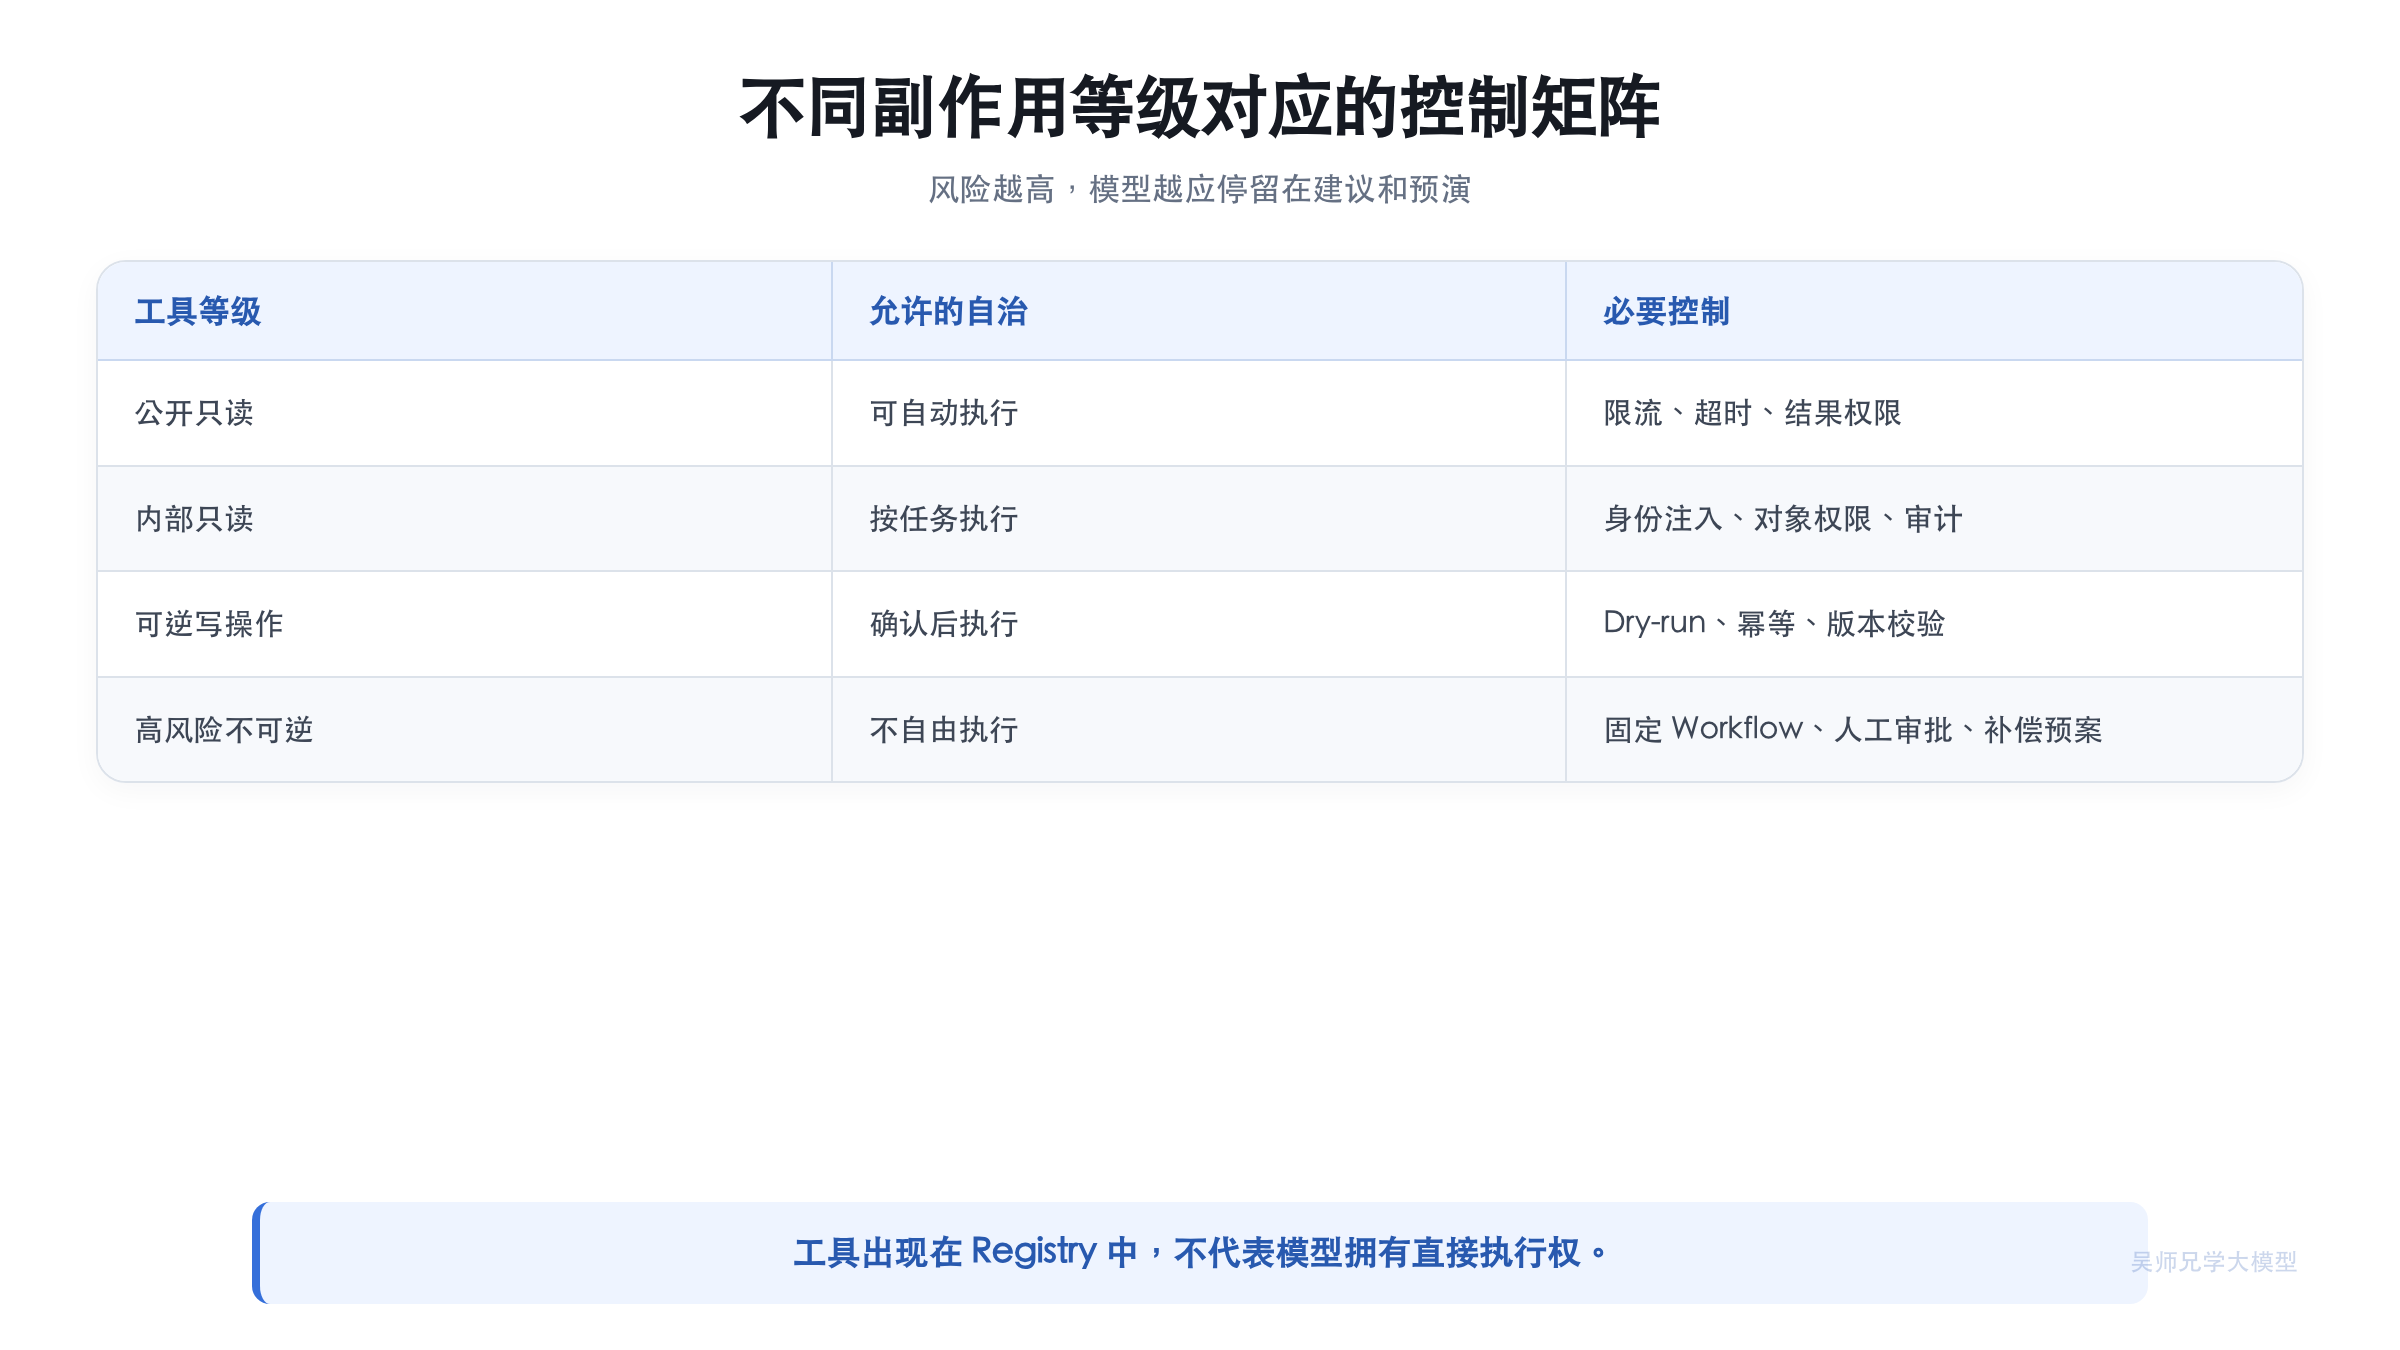
Task: Click the 公开只读 cell
Action: pos(464,413)
